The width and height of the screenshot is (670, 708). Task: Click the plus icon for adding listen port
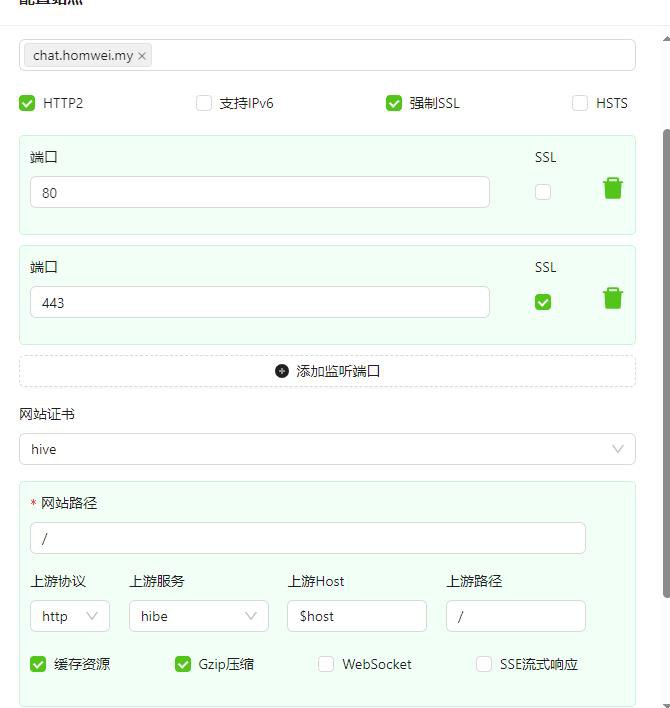coord(282,371)
